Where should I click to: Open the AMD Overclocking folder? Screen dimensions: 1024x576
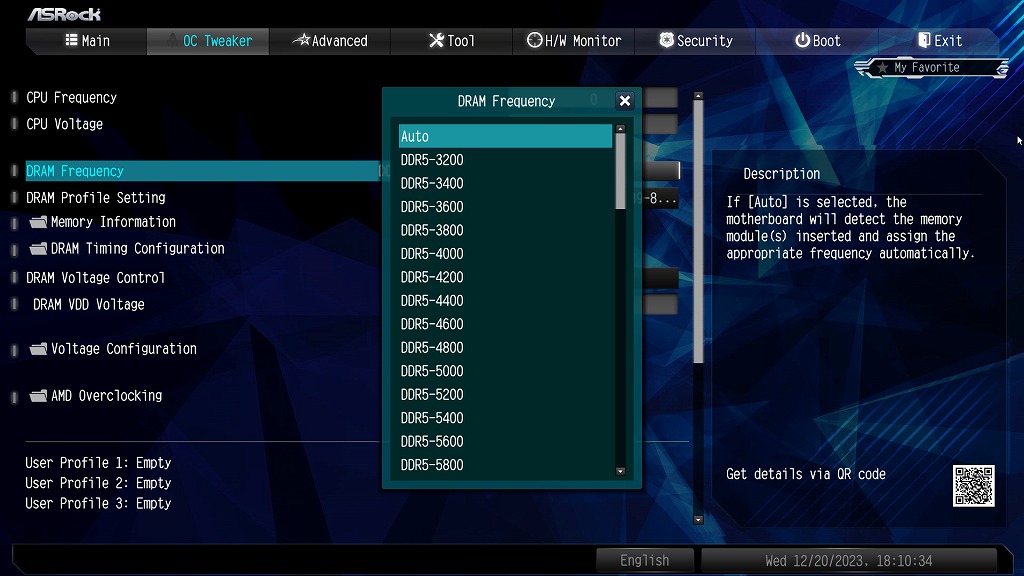[96, 396]
